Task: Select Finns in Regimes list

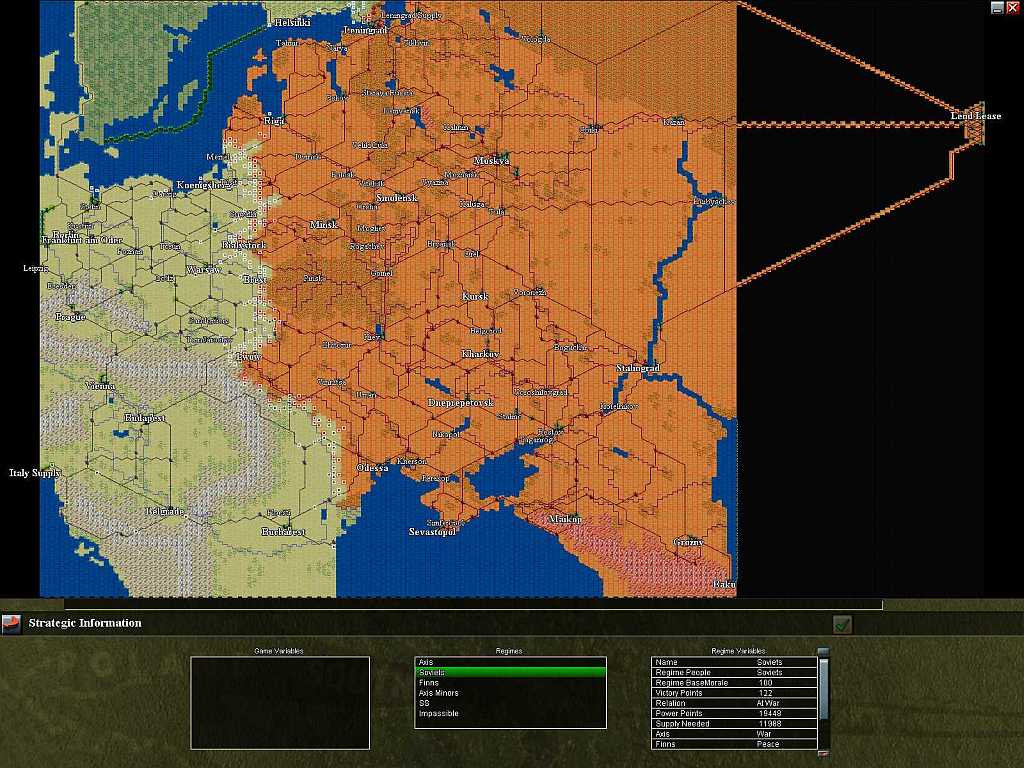Action: coord(510,682)
